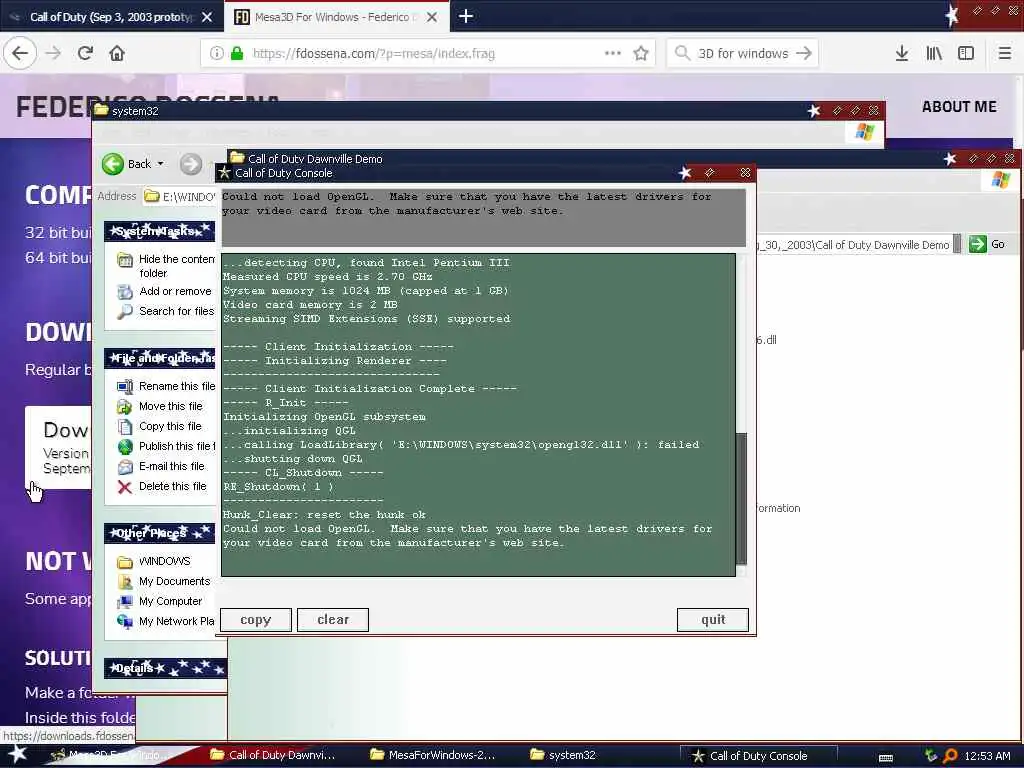Open the Firefox hamburger menu
Viewport: 1024px width, 768px height.
[x=1005, y=53]
